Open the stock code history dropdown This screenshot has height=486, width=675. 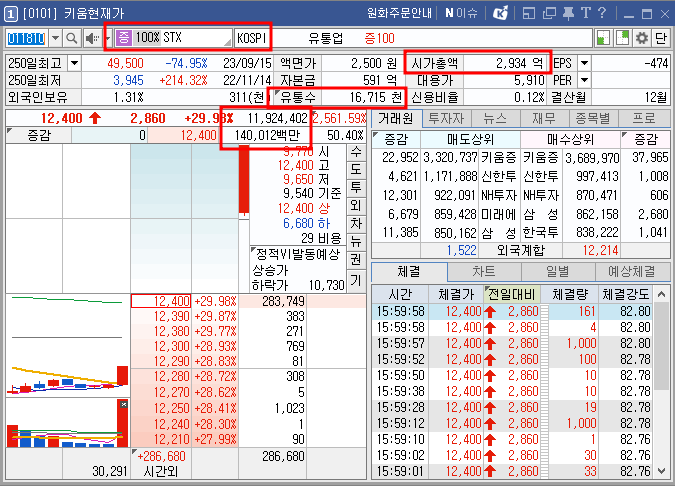[55, 38]
